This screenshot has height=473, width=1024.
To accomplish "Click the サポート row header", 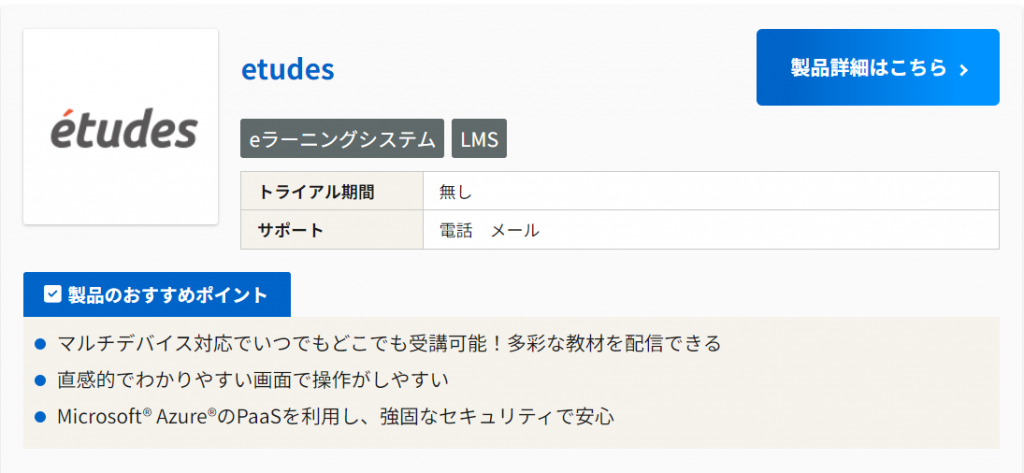I will 291,230.
